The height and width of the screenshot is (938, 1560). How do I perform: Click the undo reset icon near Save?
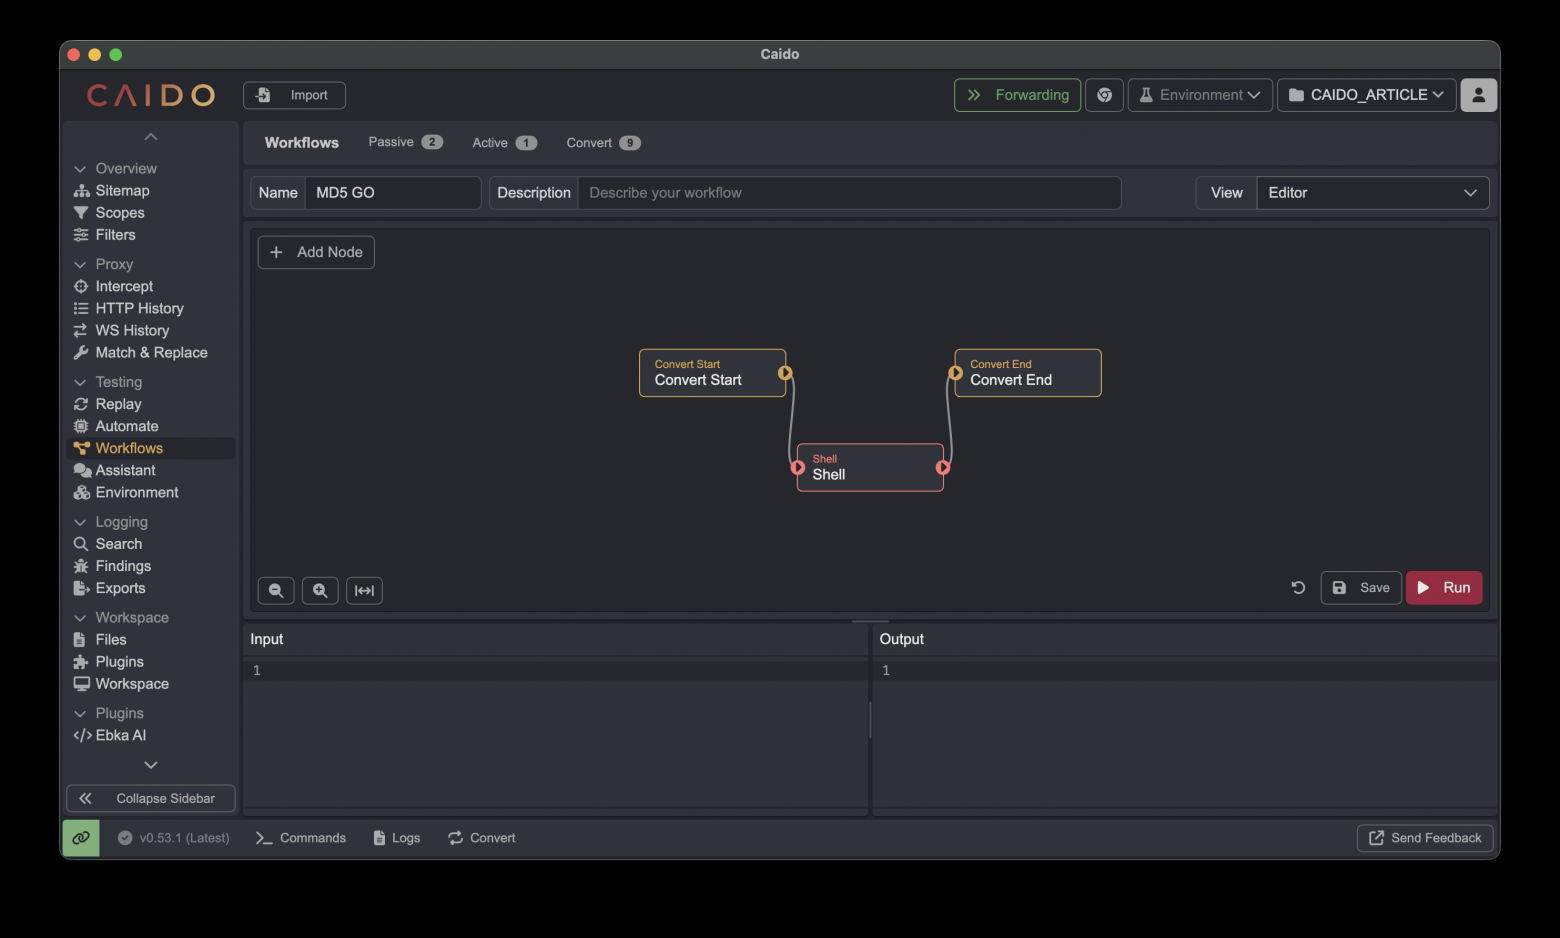click(x=1297, y=587)
